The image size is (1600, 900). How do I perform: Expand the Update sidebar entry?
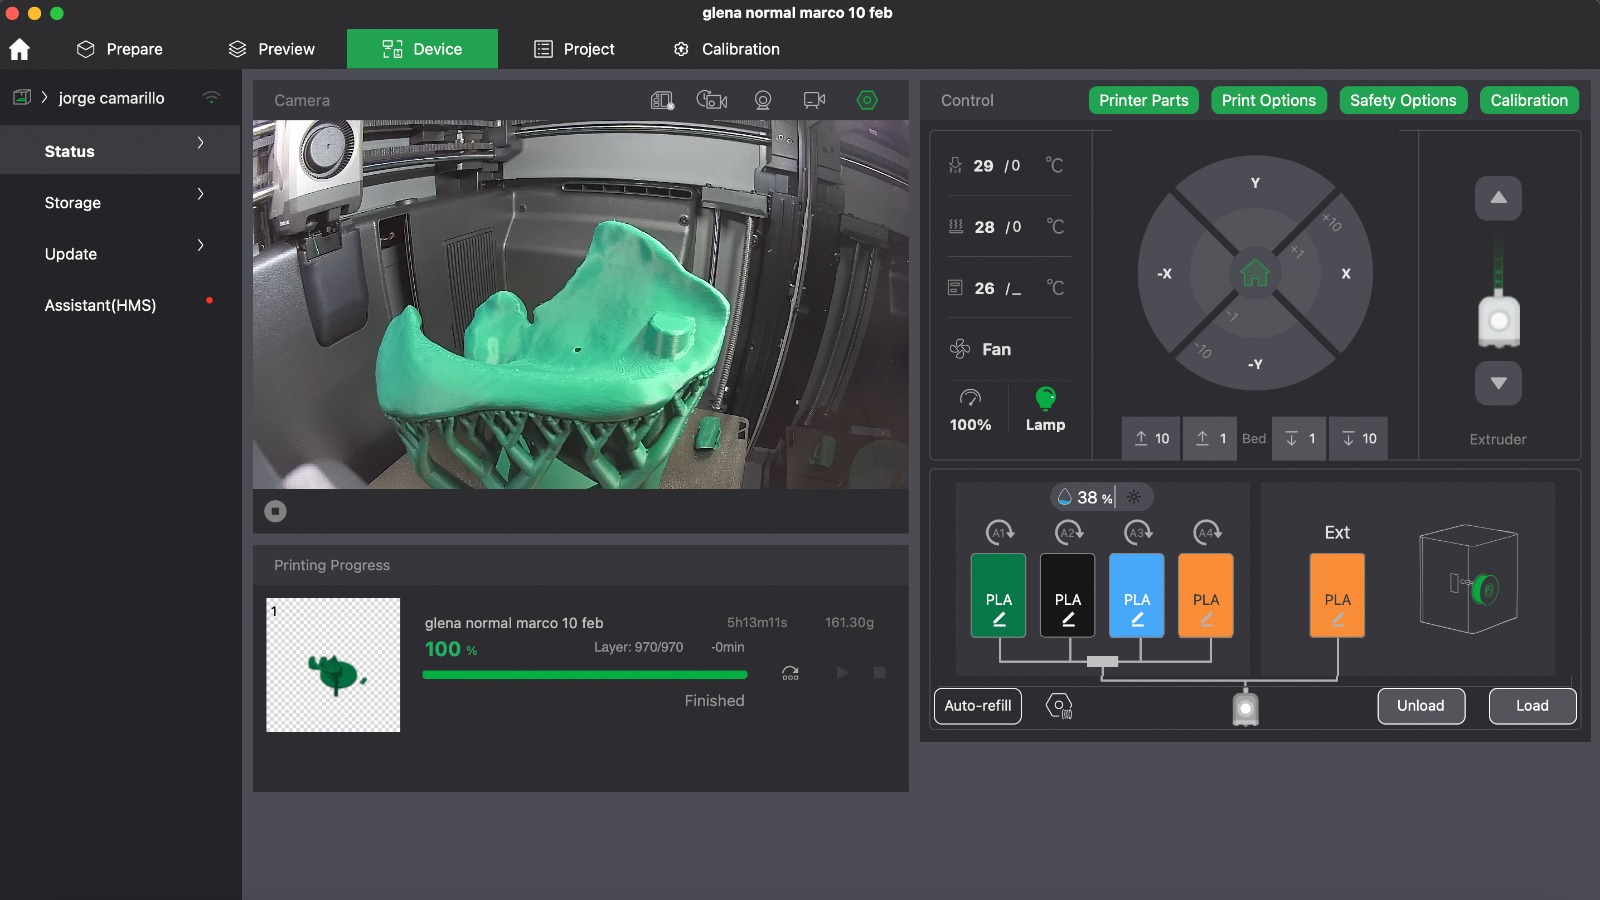pos(120,254)
